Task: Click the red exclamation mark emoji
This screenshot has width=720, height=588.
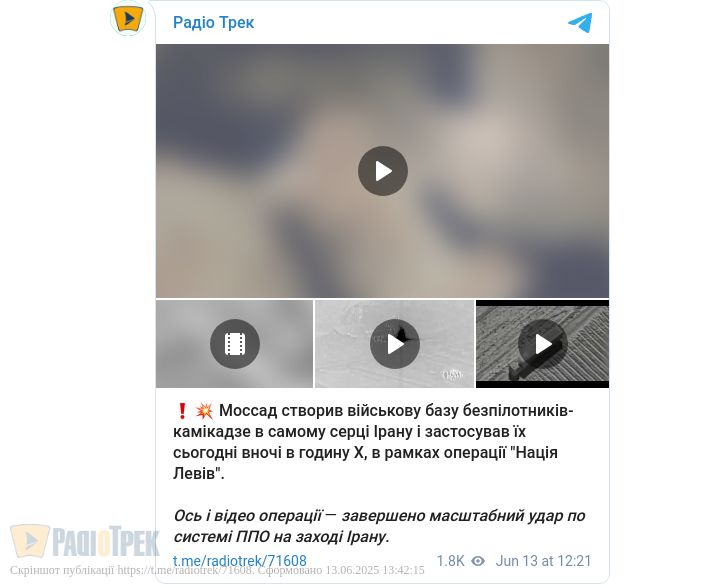Action: tap(182, 411)
